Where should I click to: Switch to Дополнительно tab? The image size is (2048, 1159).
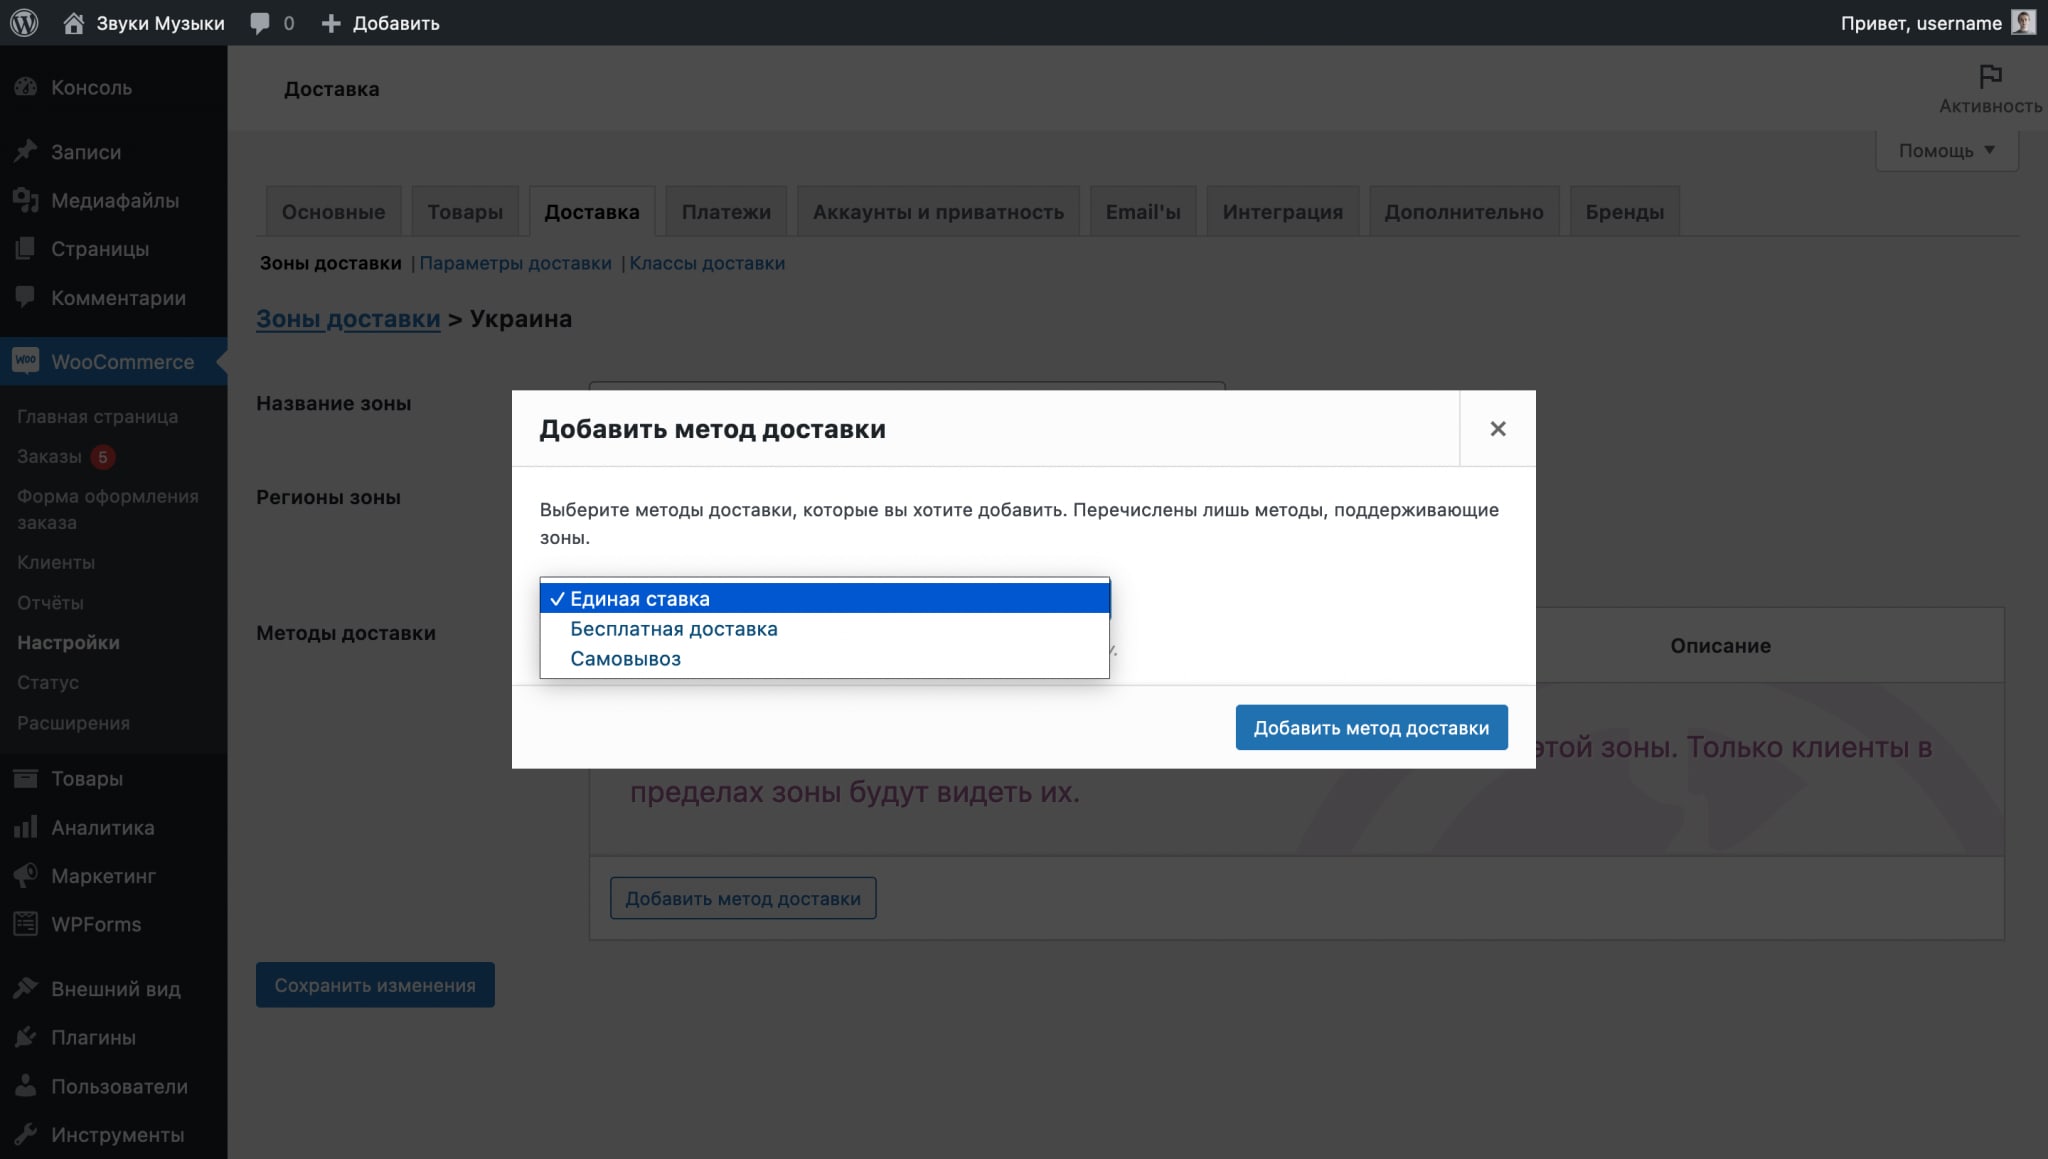pos(1464,211)
